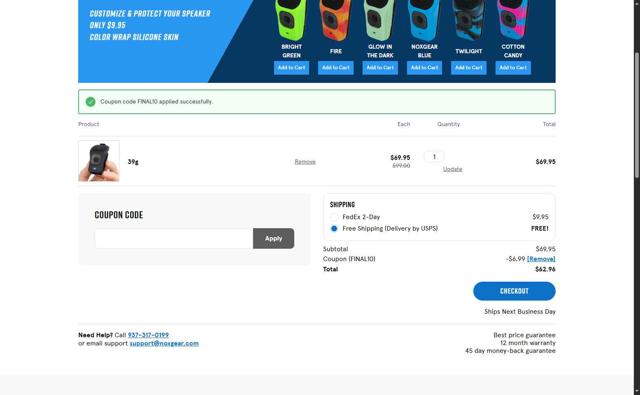Select FedEx 2-Day shipping option
The width and height of the screenshot is (640, 395).
coord(334,217)
